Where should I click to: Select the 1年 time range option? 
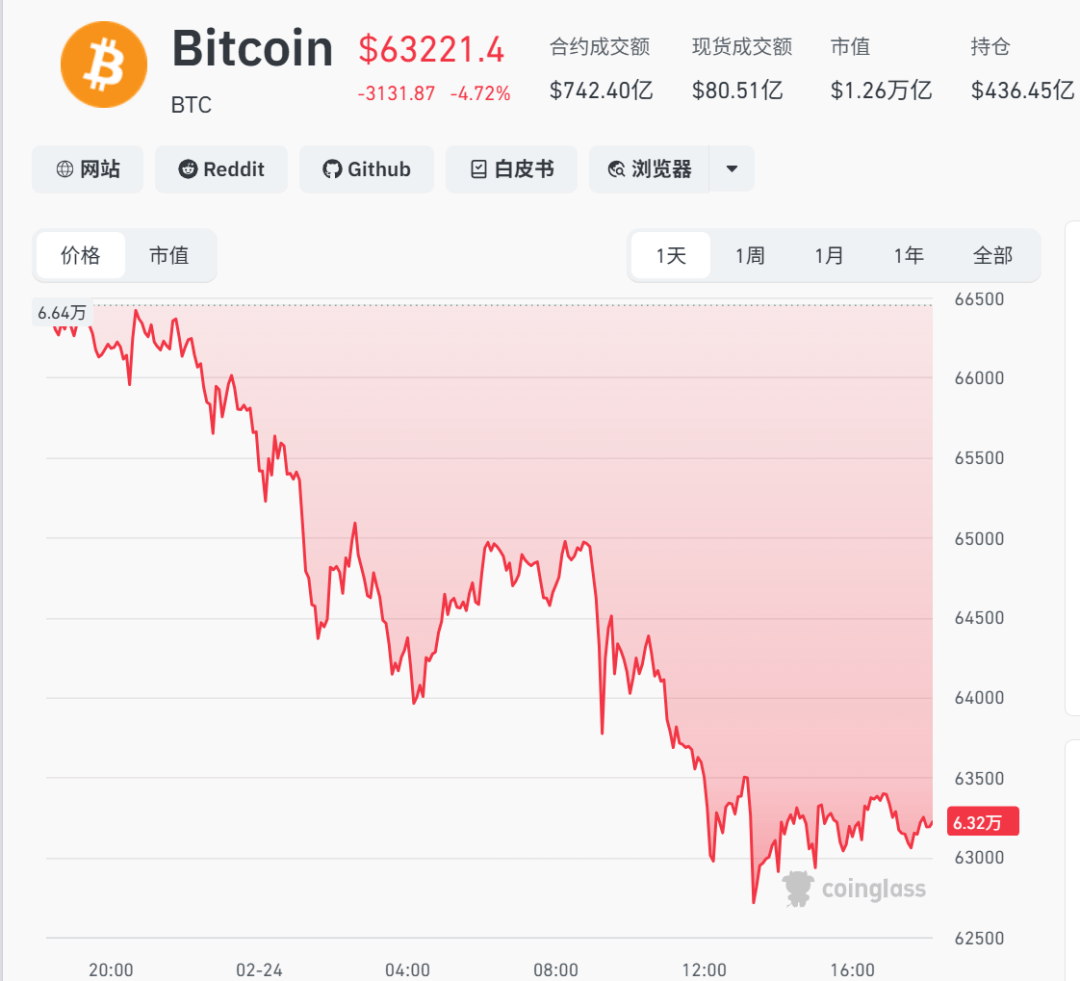coord(908,256)
